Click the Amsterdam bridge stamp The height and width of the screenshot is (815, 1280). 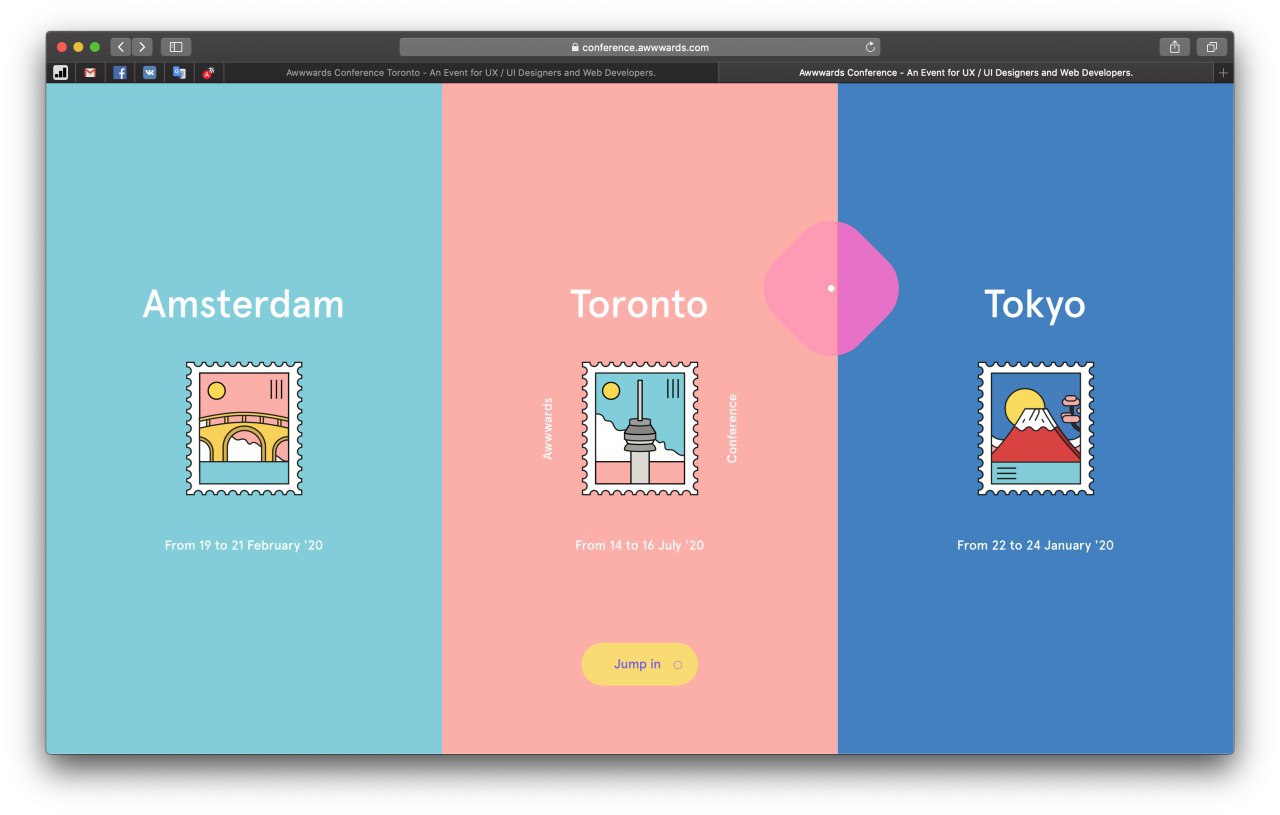(x=244, y=428)
